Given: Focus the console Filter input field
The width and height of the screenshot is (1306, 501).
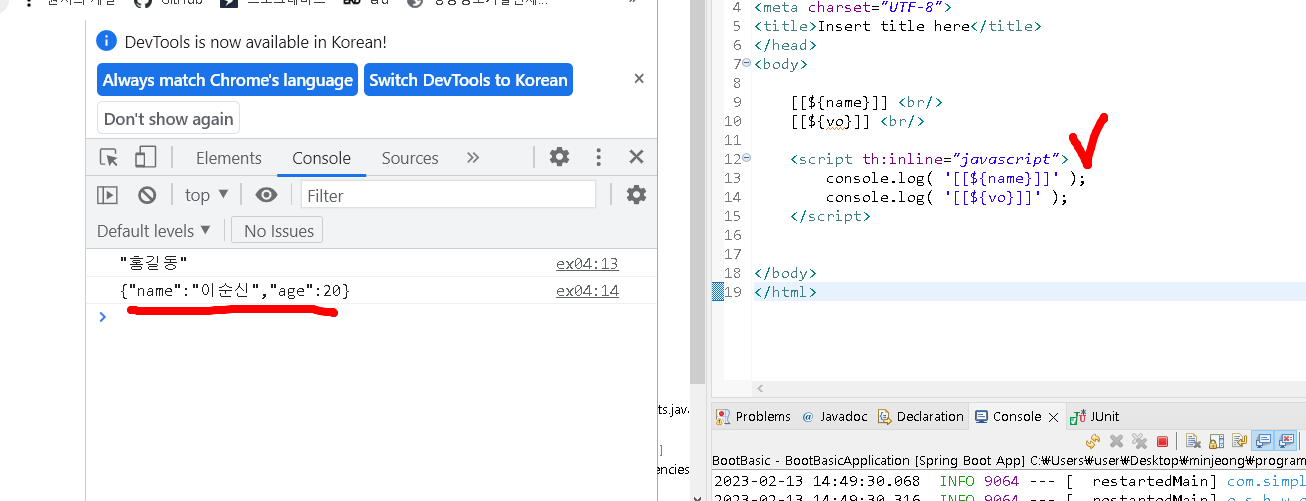Looking at the screenshot, I should 448,195.
